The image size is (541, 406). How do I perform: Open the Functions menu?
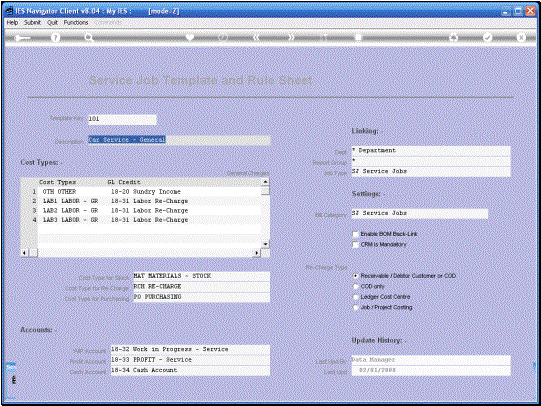pyautogui.click(x=76, y=22)
